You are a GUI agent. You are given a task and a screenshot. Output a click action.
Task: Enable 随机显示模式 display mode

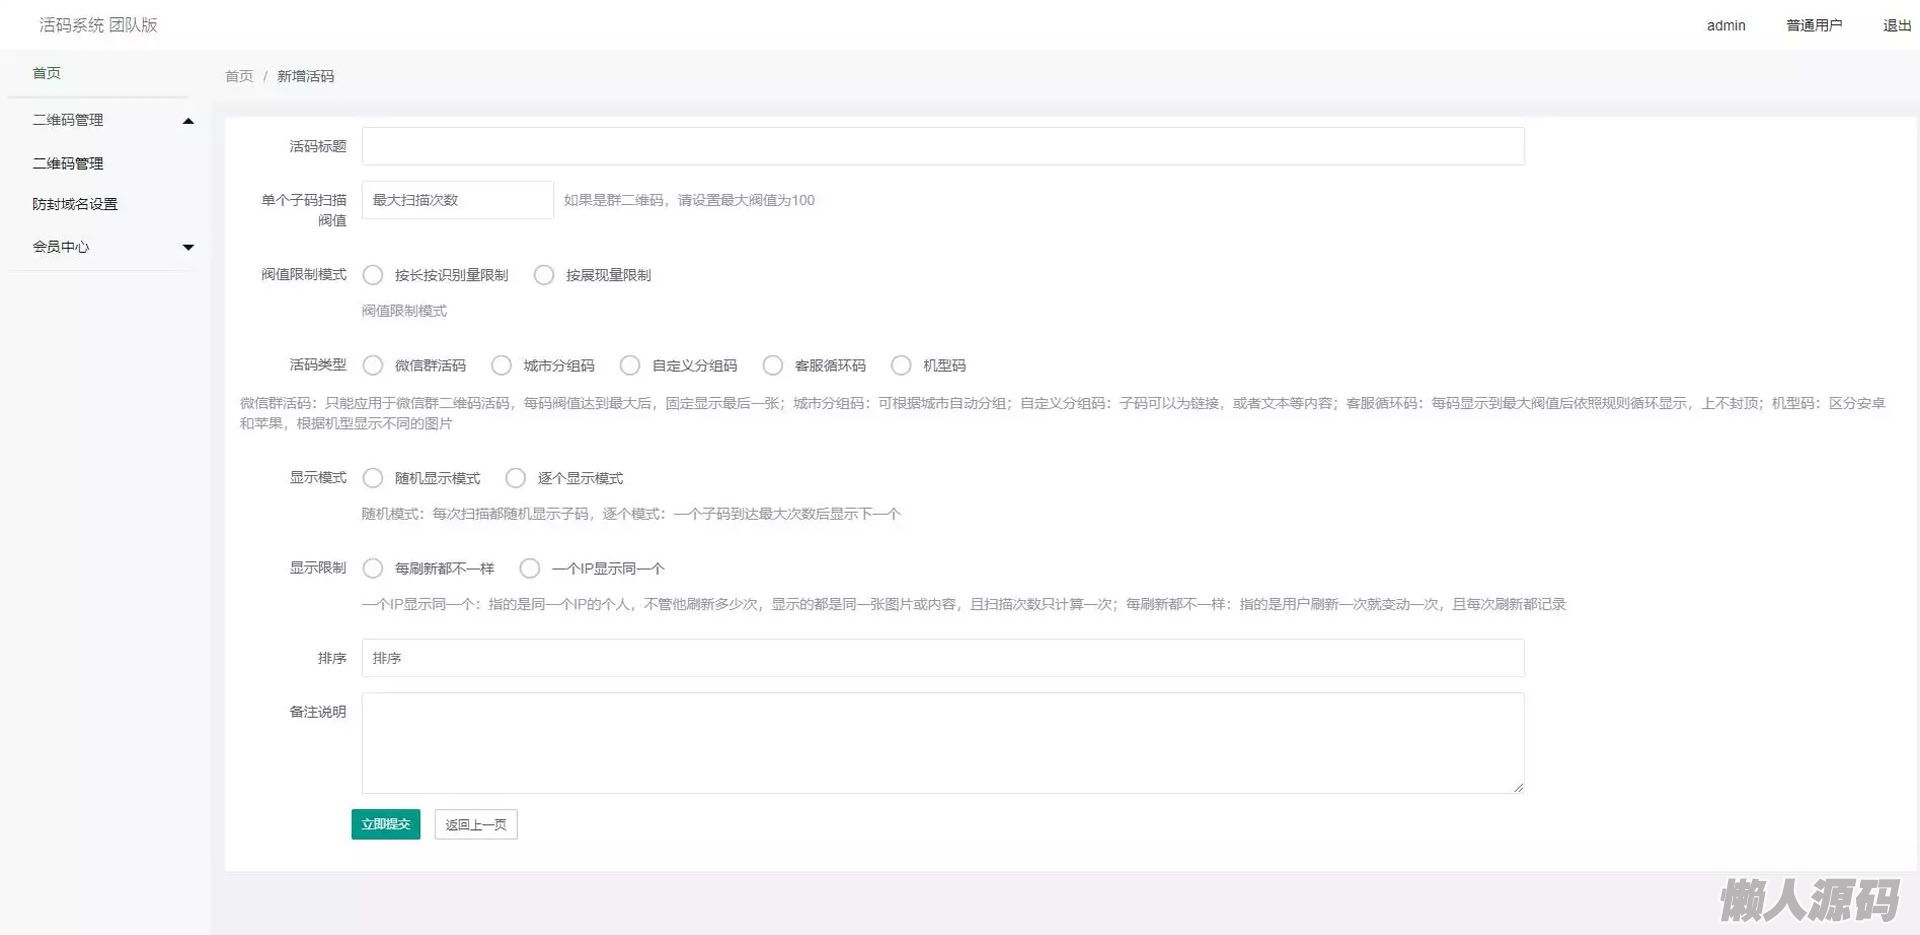click(373, 479)
